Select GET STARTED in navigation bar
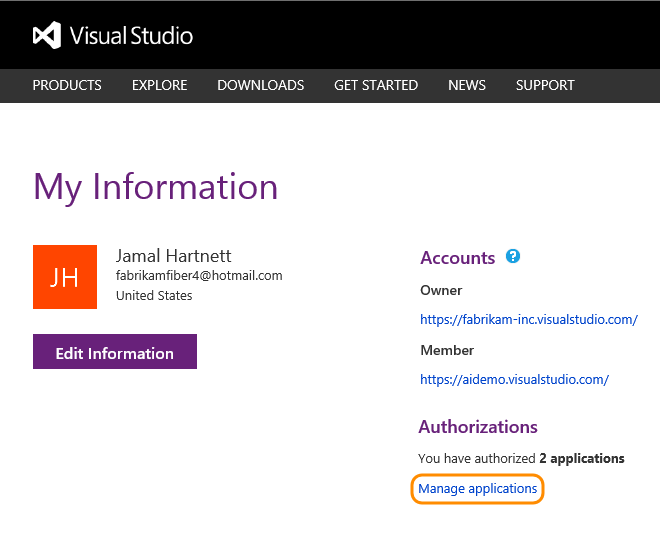The image size is (660, 540). click(376, 85)
